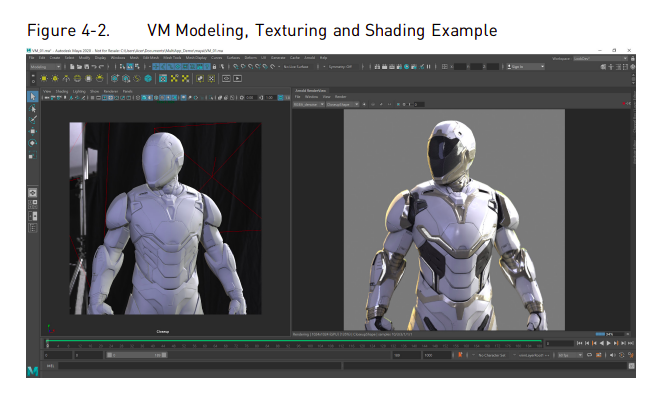
Task: Create an Arnold area light from shelf
Action: pyautogui.click(x=44, y=78)
